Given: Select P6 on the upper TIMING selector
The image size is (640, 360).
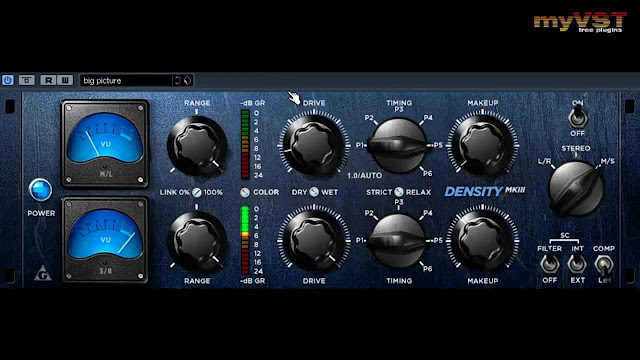Looking at the screenshot, I should point(427,173).
